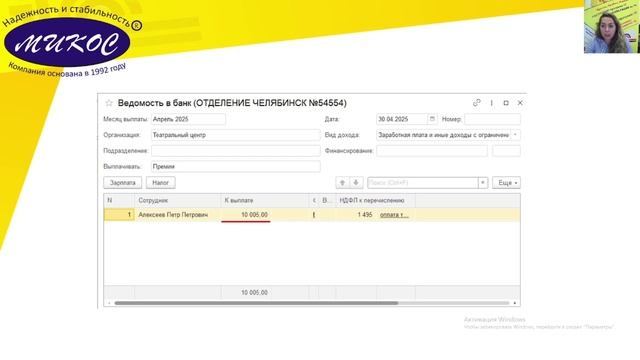640x360 pixels.
Task: Close the Ведомость в банк window
Action: coord(520,103)
